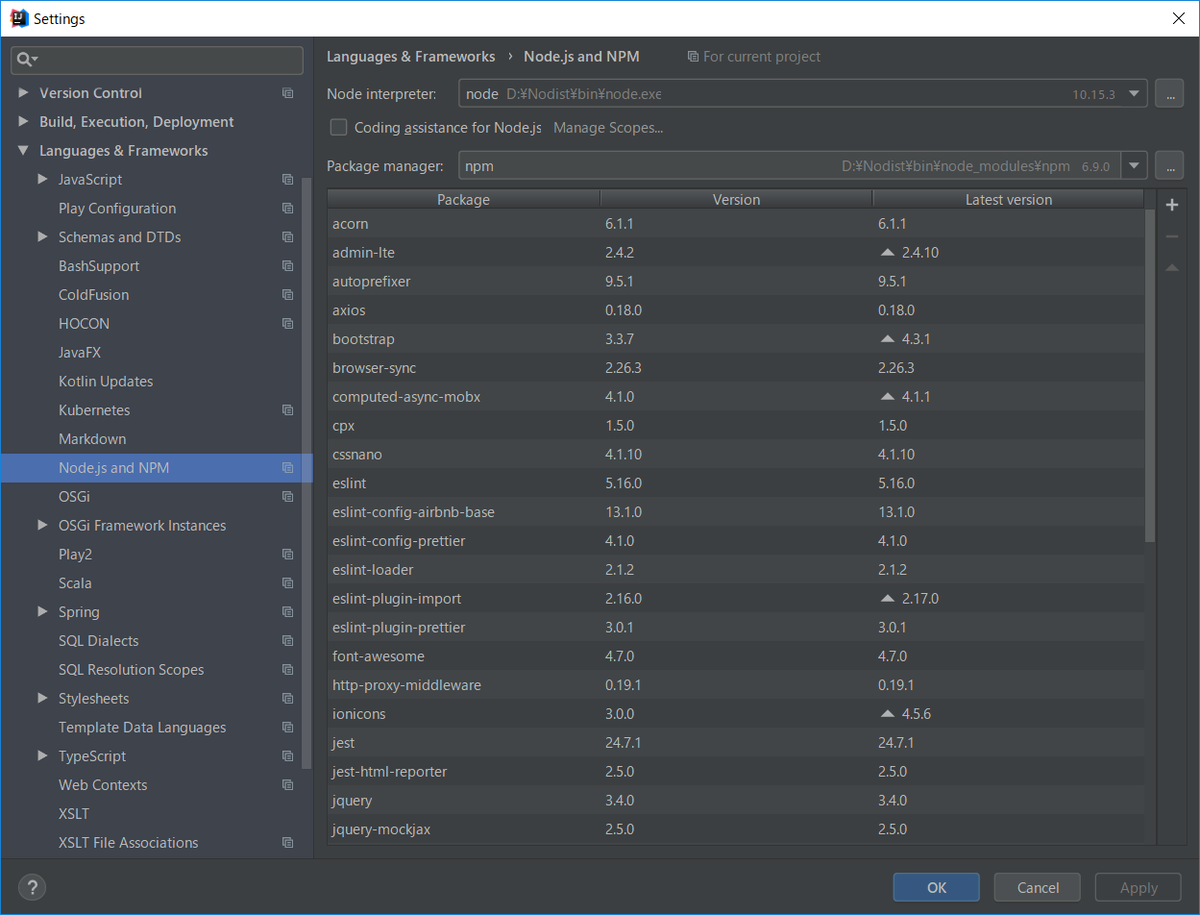Sort by Package column header
Image resolution: width=1200 pixels, height=915 pixels.
(x=464, y=200)
